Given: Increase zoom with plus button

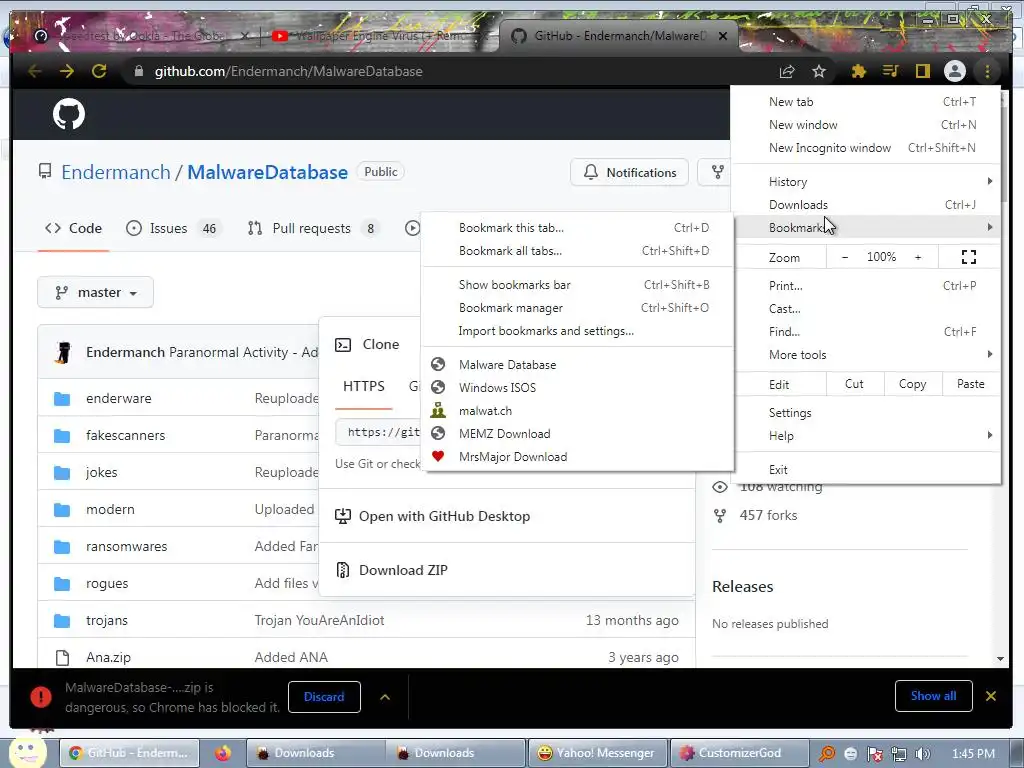Looking at the screenshot, I should tap(918, 257).
